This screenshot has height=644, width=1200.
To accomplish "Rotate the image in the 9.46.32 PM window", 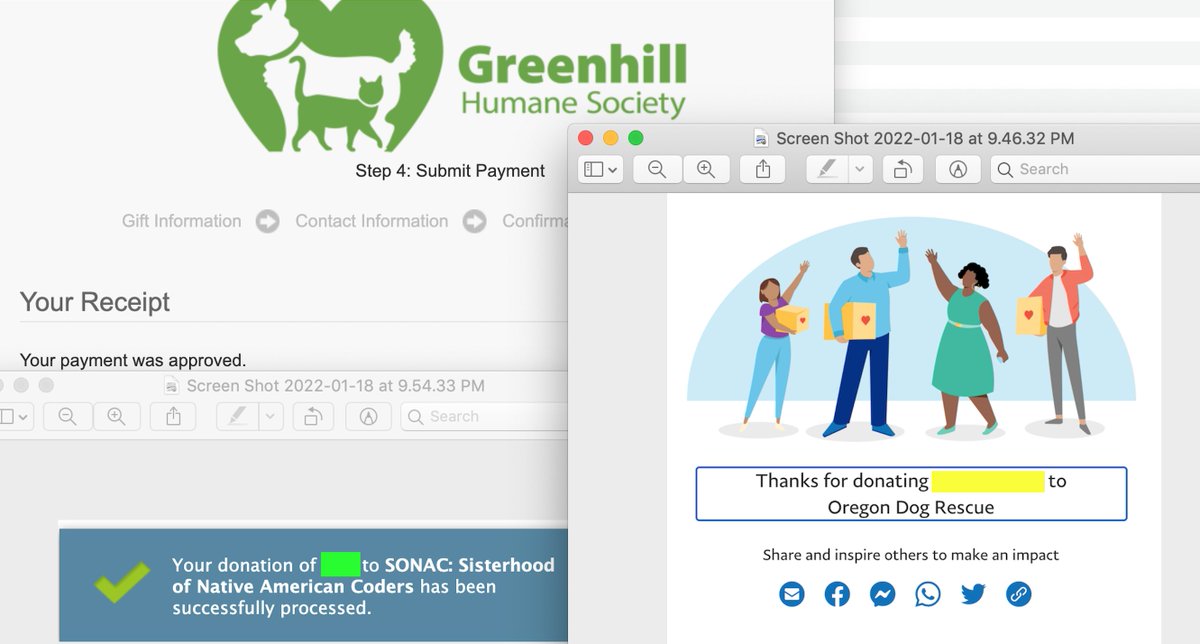I will (902, 169).
